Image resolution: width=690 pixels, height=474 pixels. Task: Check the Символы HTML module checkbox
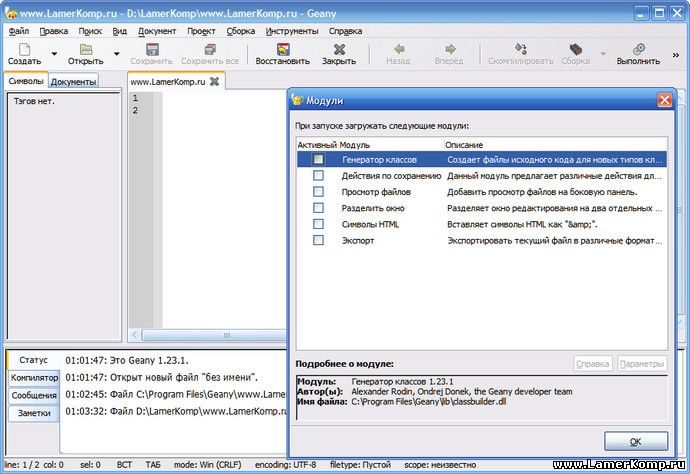(318, 224)
